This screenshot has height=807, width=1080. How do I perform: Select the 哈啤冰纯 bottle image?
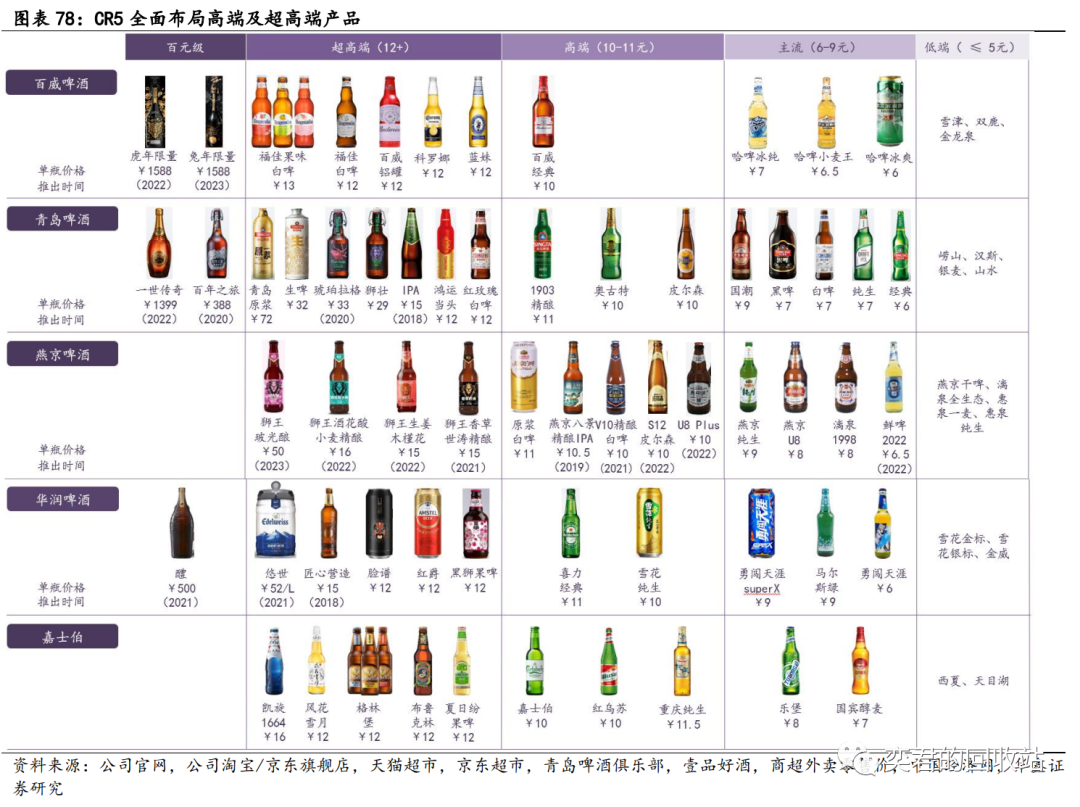pyautogui.click(x=758, y=113)
